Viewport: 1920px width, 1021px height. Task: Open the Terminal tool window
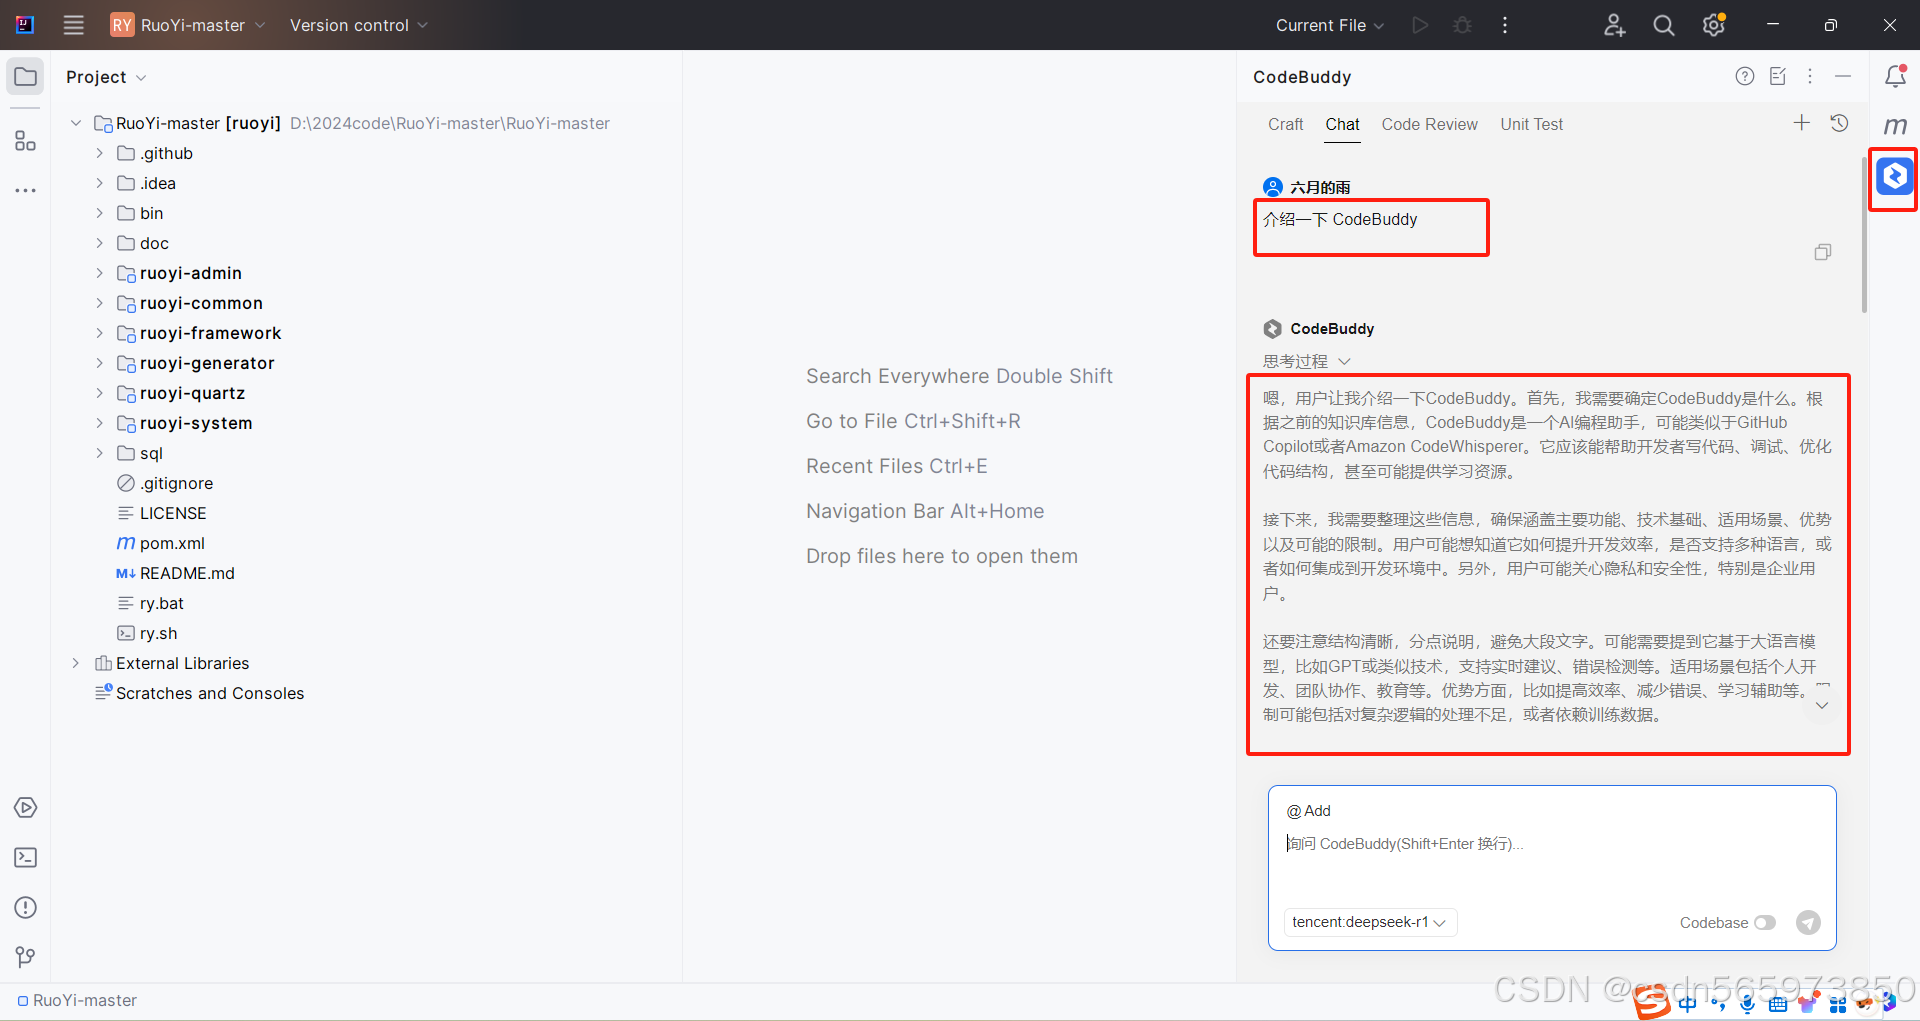pos(26,857)
